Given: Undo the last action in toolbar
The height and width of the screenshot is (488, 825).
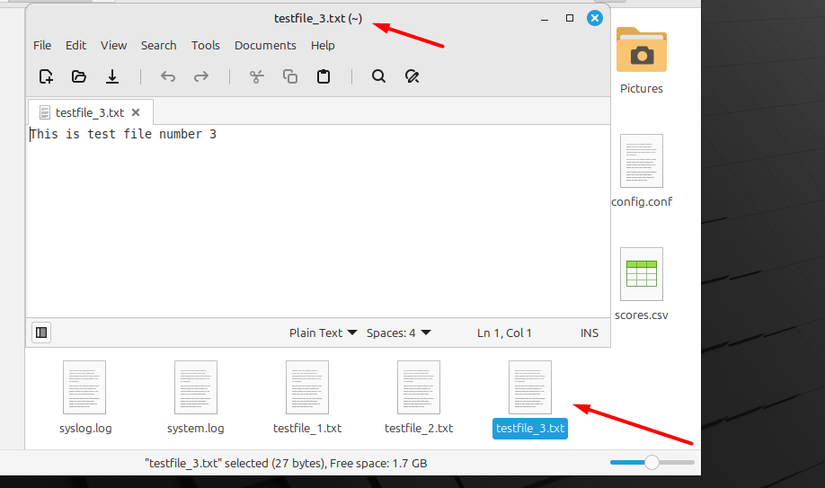Looking at the screenshot, I should (x=168, y=77).
